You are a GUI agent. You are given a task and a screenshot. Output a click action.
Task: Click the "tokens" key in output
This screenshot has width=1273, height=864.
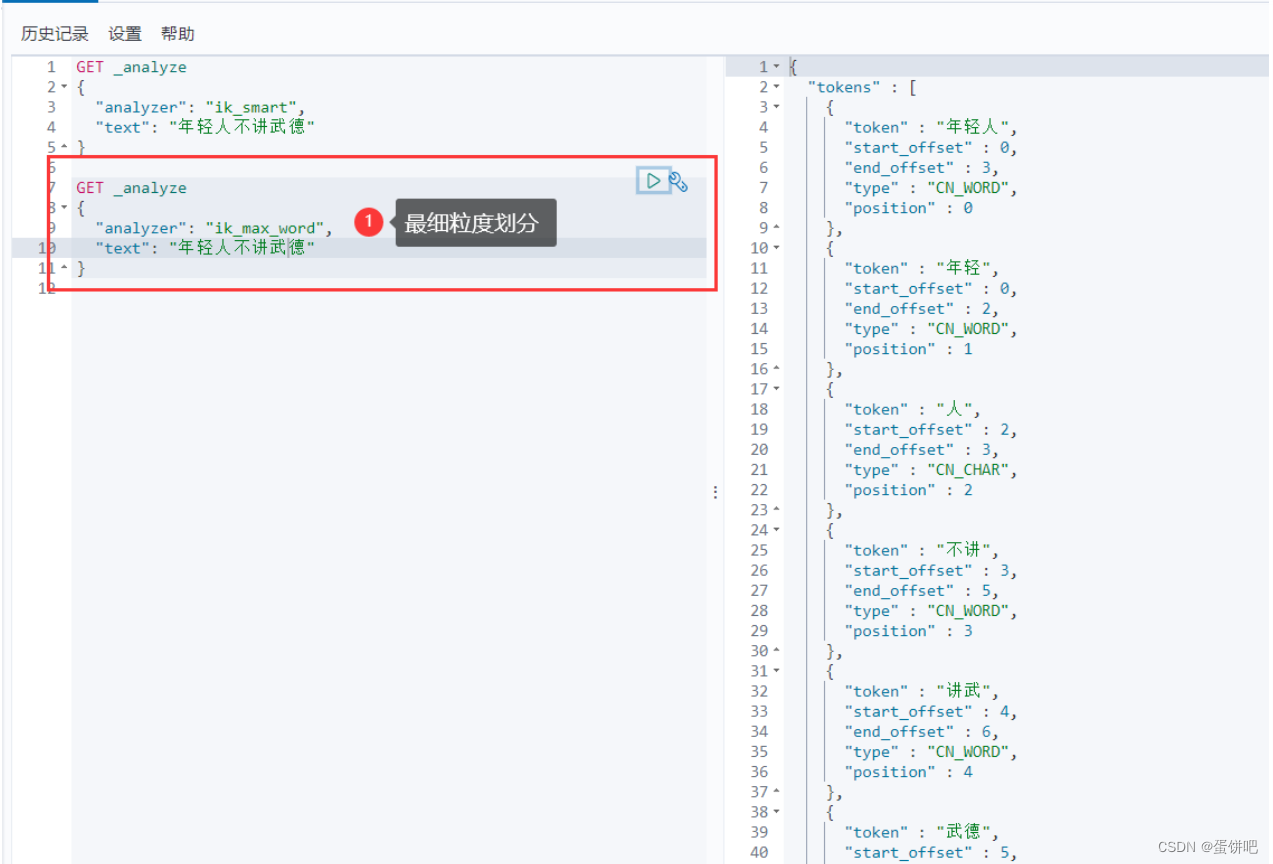[844, 87]
